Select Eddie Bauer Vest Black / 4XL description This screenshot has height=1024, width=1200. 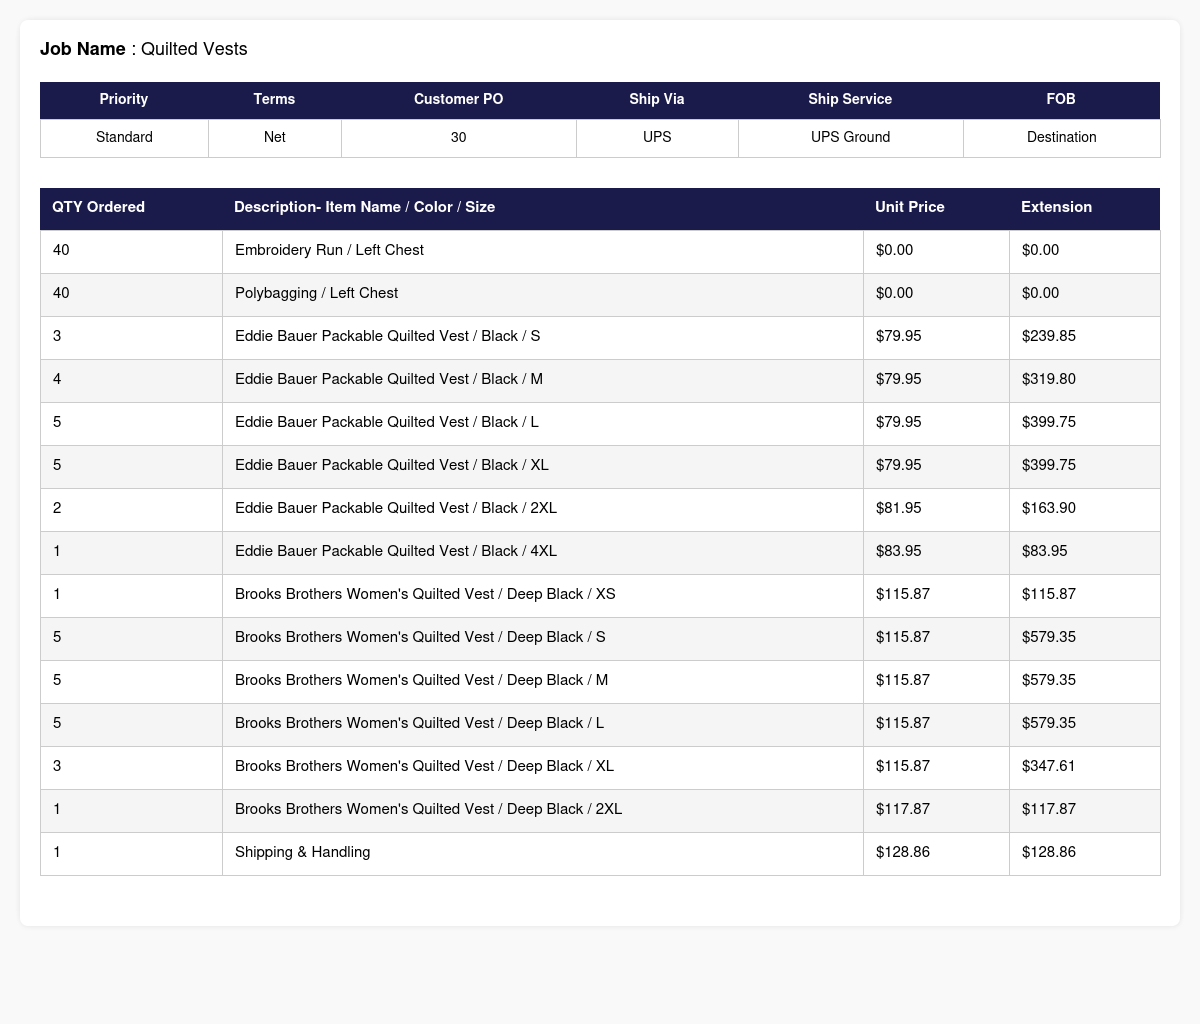pyautogui.click(x=396, y=551)
